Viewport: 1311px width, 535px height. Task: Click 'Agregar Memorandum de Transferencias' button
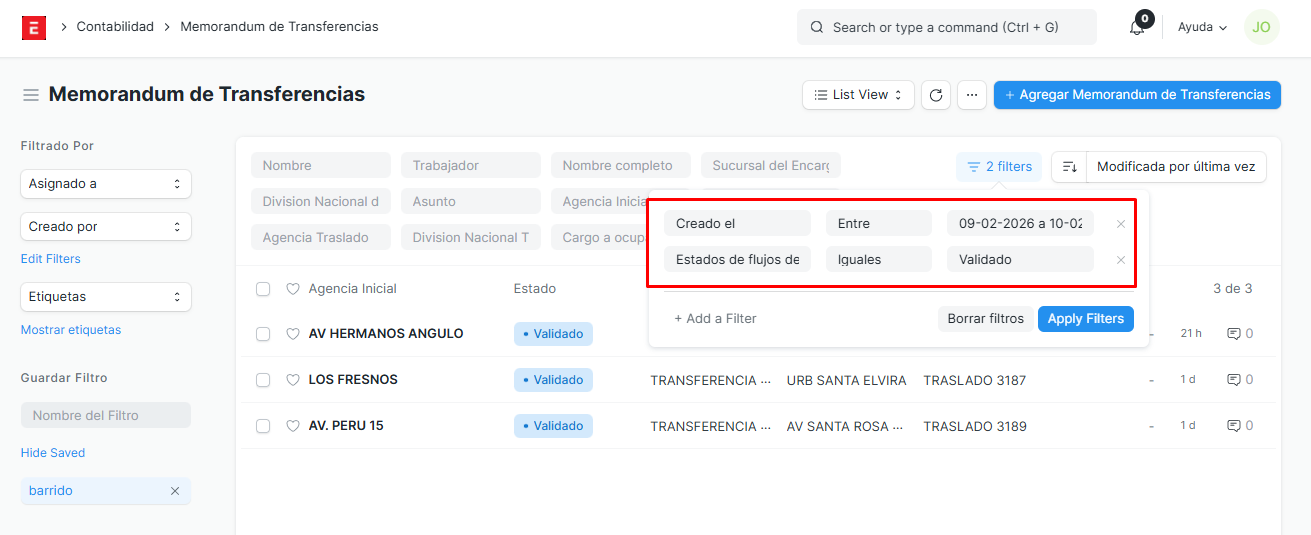[x=1137, y=95]
